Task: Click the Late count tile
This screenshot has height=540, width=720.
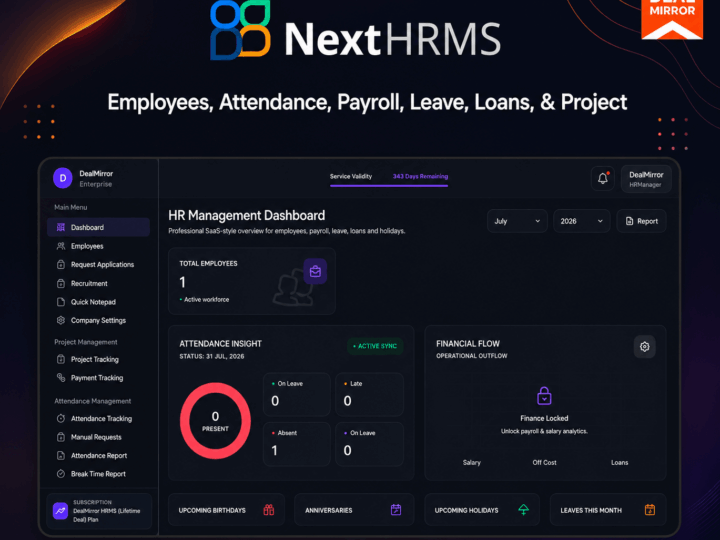Action: (x=370, y=395)
